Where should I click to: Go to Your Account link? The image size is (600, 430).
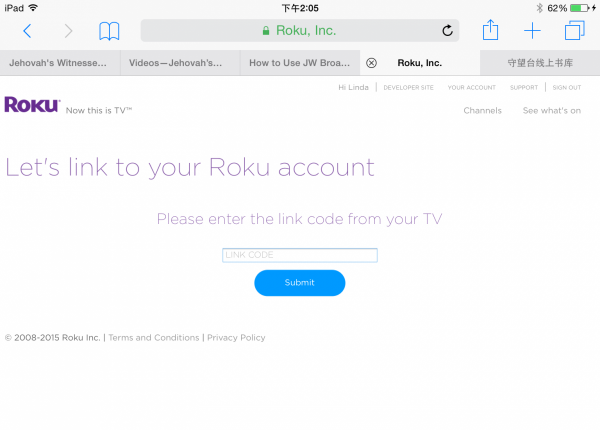[x=471, y=88]
